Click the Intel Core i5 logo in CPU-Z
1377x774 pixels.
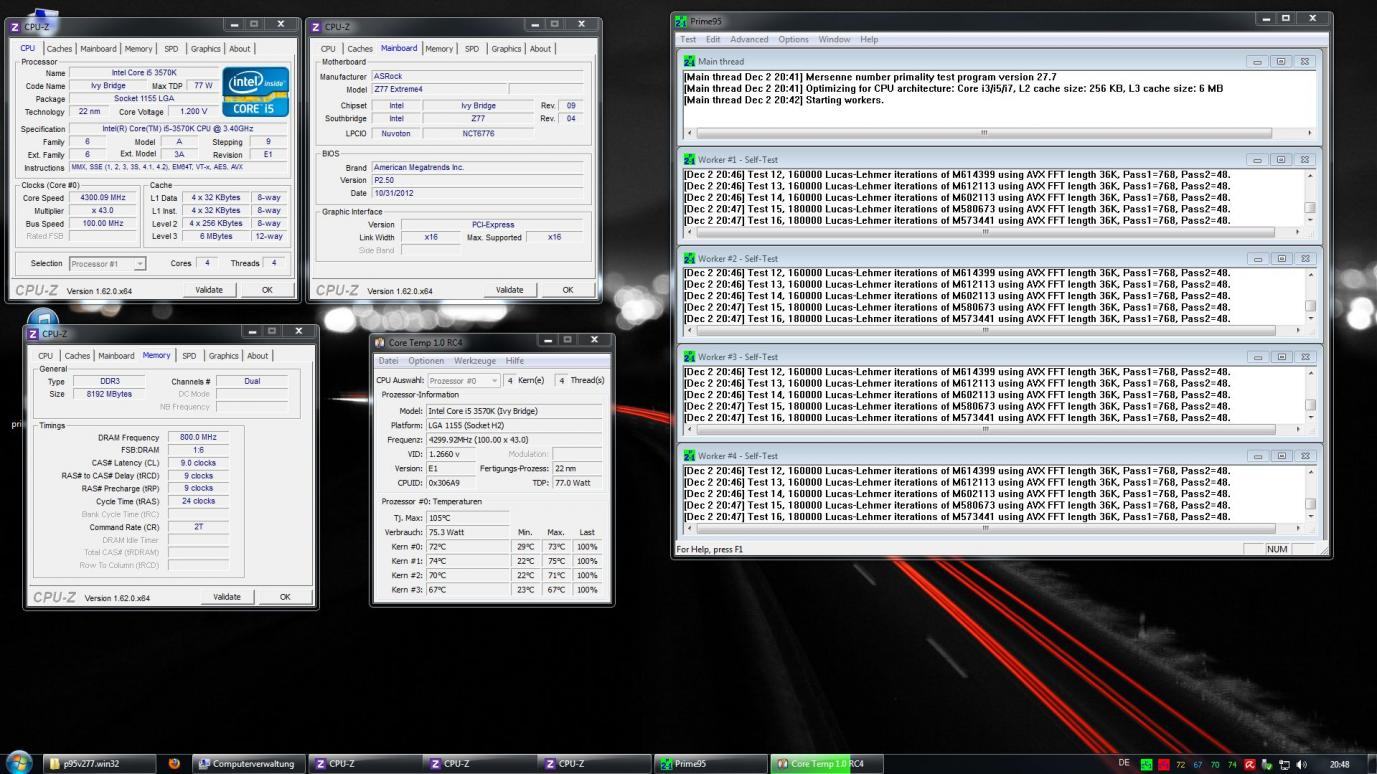(255, 91)
